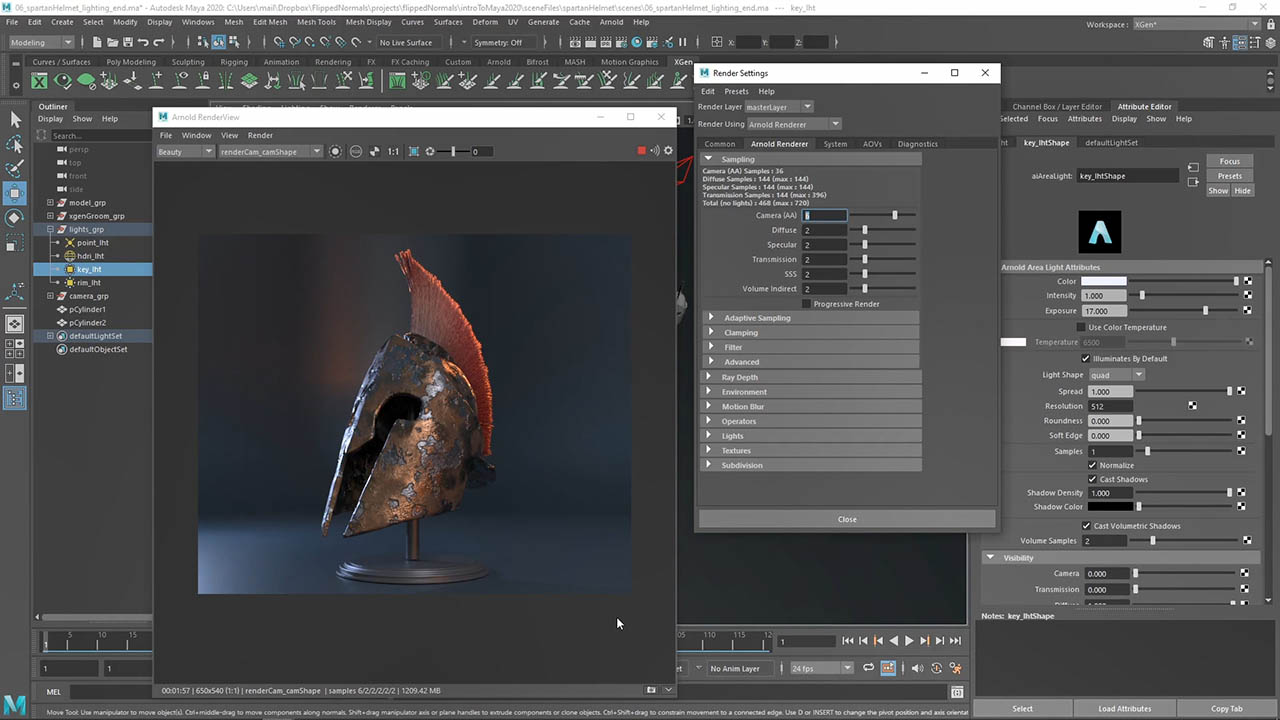The image size is (1280, 720).
Task: Switch to Diagnostics tab in Render Settings
Action: [918, 144]
